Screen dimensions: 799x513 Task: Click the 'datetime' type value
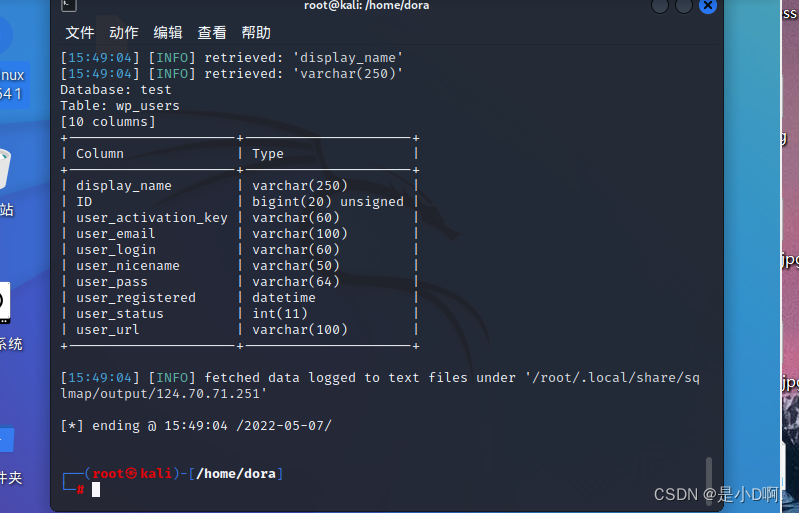click(284, 298)
